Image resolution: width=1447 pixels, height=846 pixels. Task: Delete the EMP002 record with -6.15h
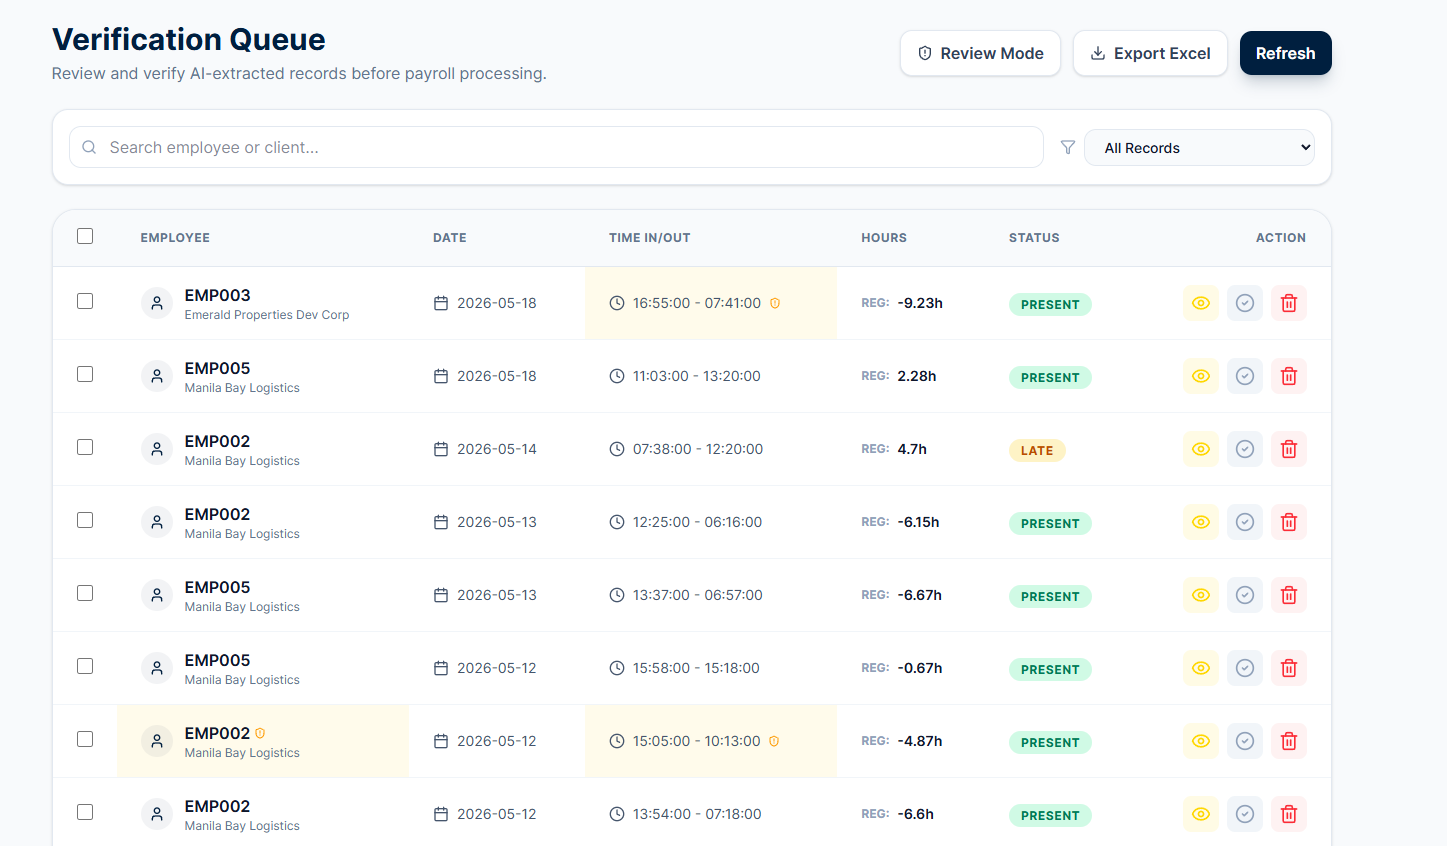coord(1289,522)
